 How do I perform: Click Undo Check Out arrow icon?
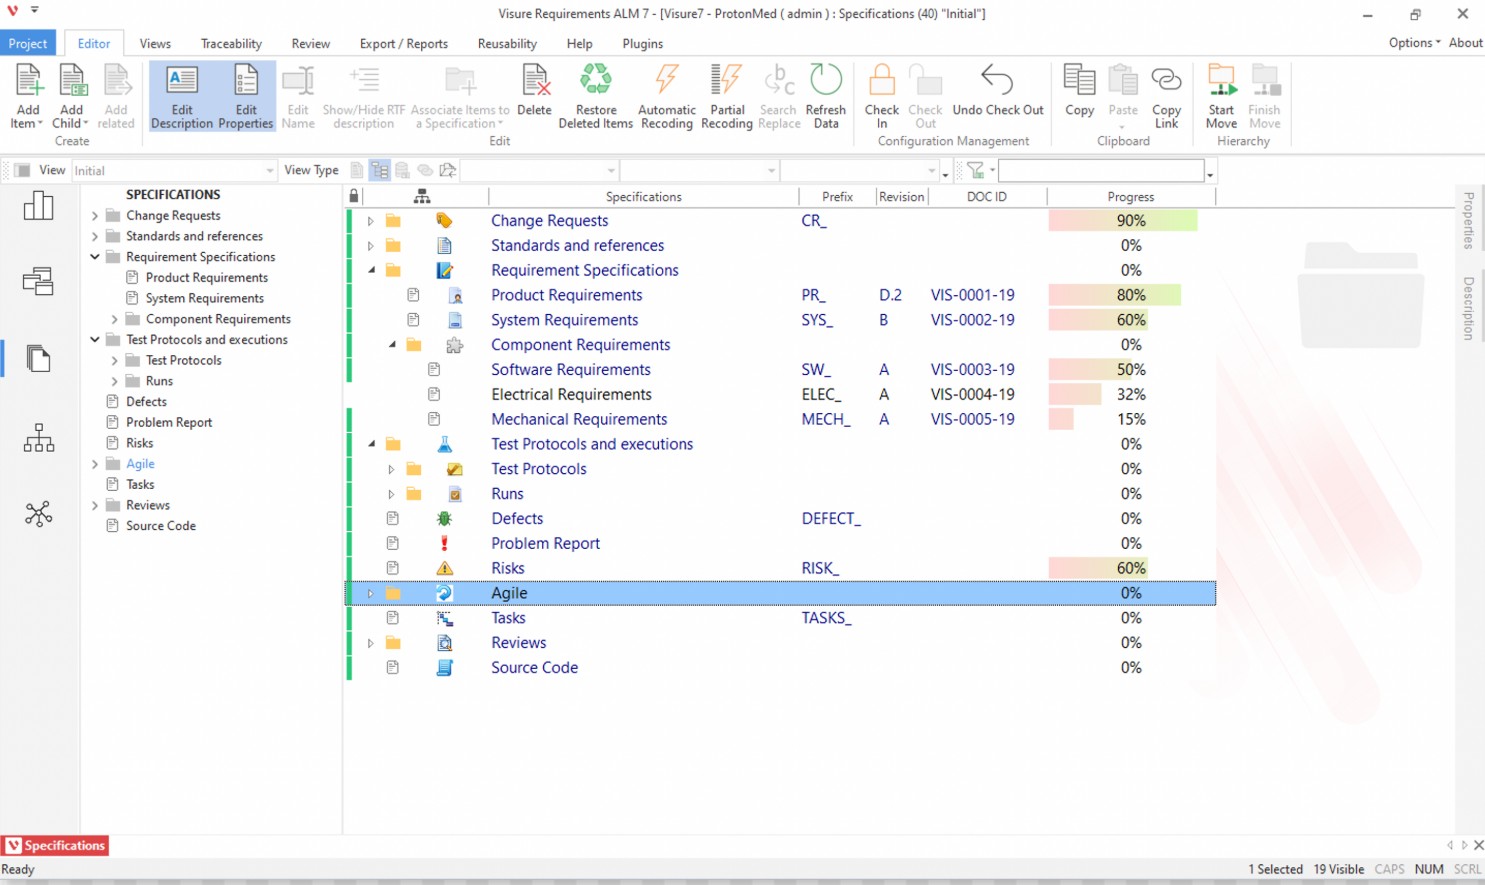coord(997,81)
